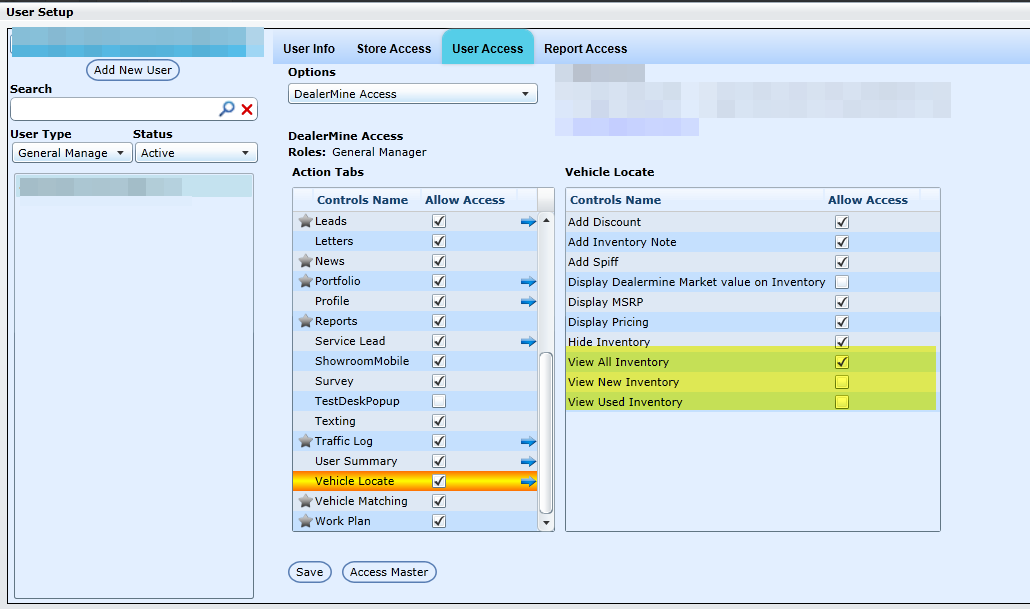This screenshot has width=1030, height=609.
Task: Click the magnifier search icon
Action: (x=227, y=109)
